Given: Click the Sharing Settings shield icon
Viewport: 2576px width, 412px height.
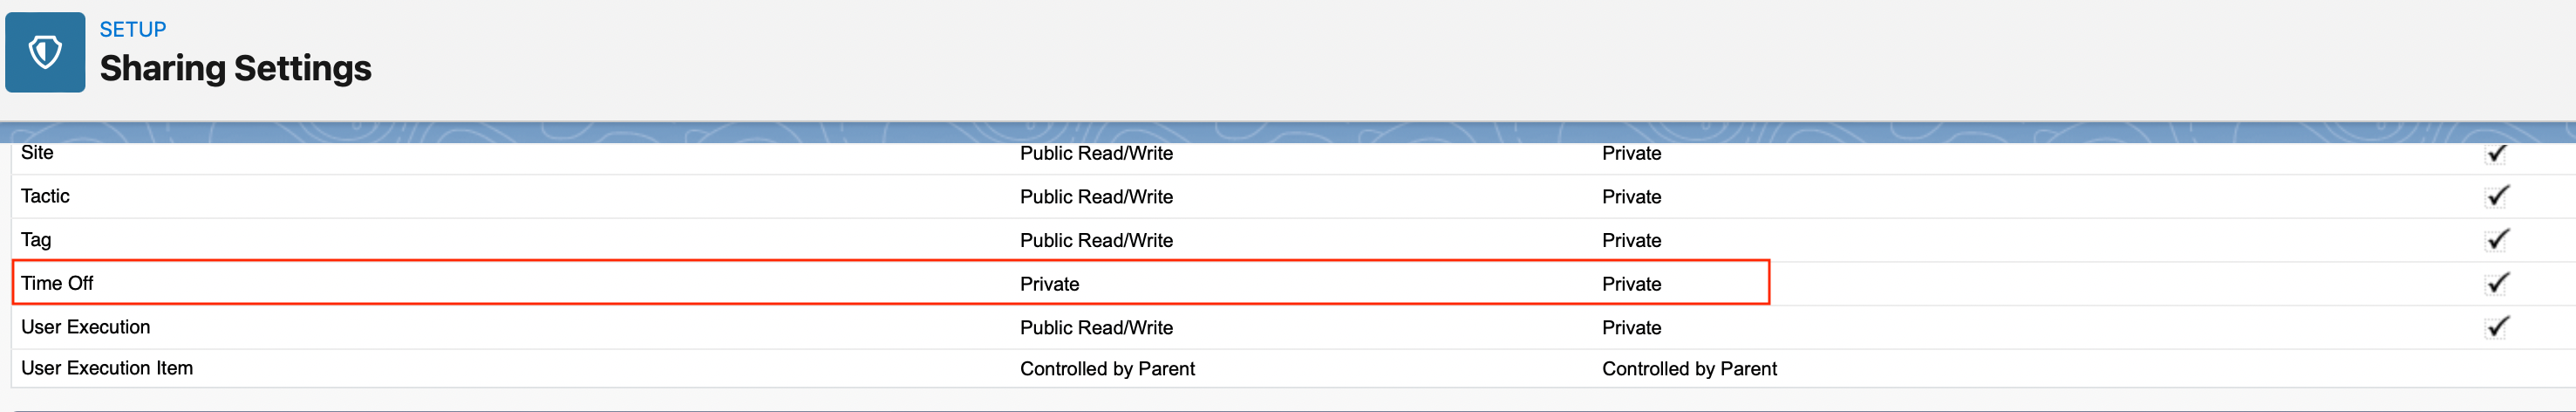Looking at the screenshot, I should tap(45, 52).
